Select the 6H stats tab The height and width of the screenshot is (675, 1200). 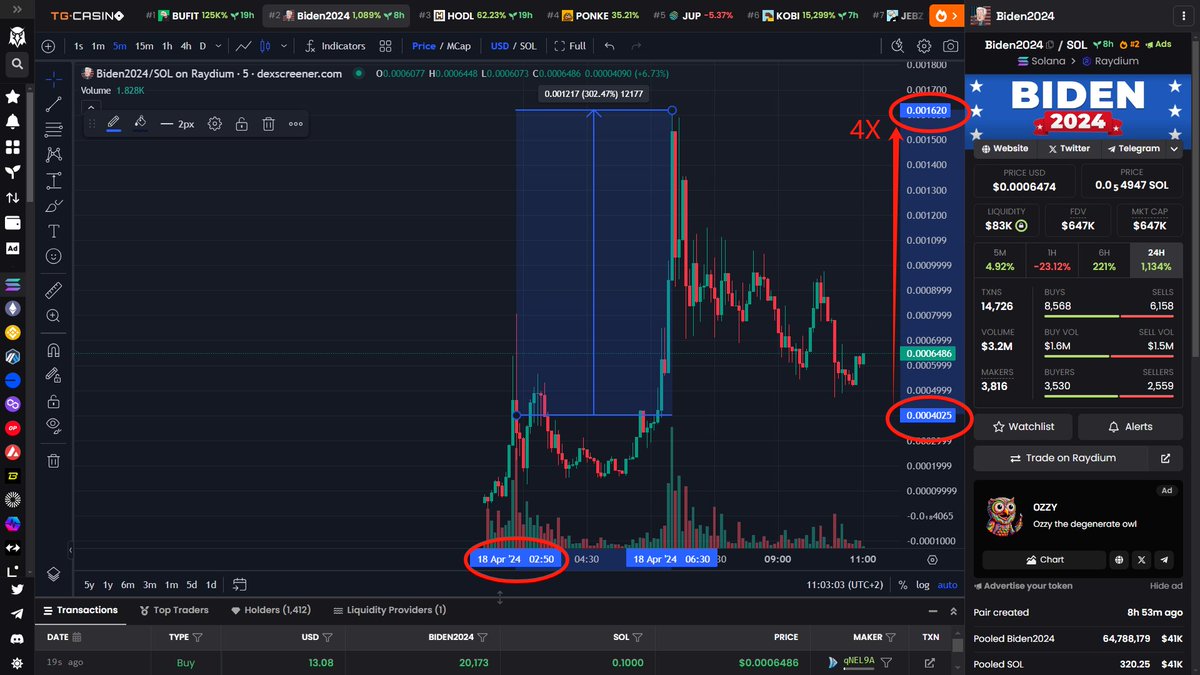(1104, 260)
